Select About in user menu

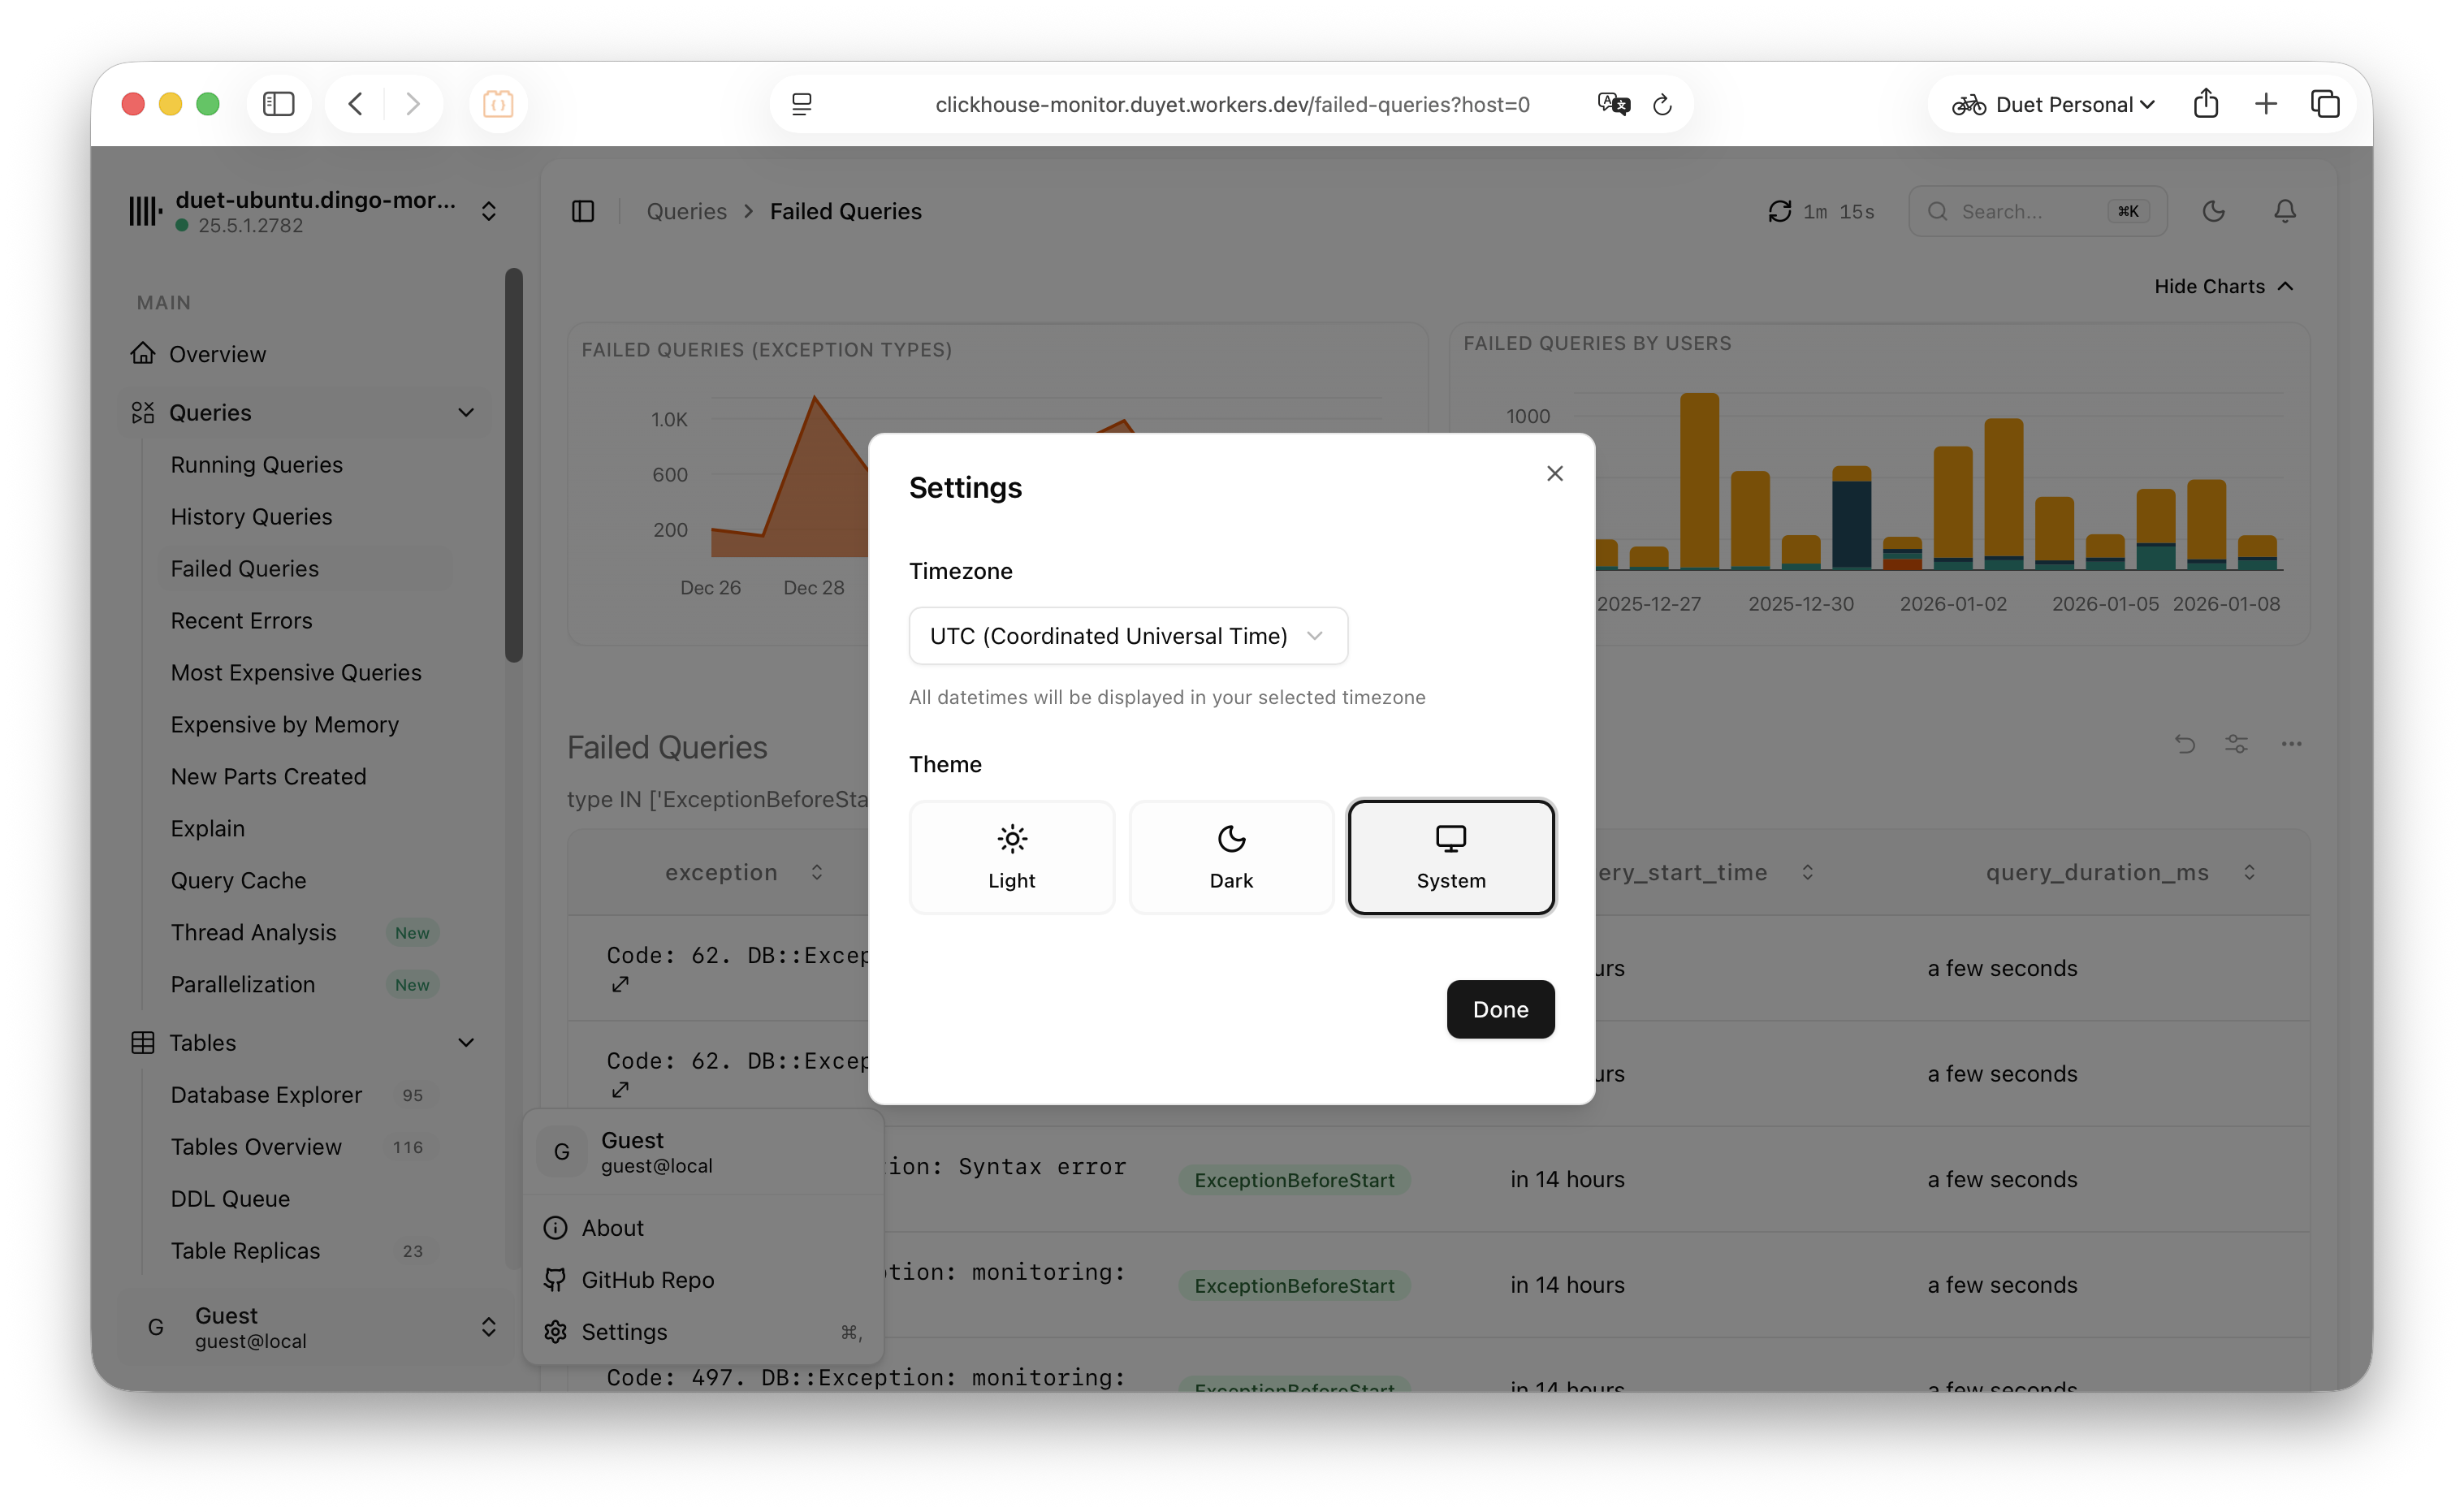[612, 1228]
